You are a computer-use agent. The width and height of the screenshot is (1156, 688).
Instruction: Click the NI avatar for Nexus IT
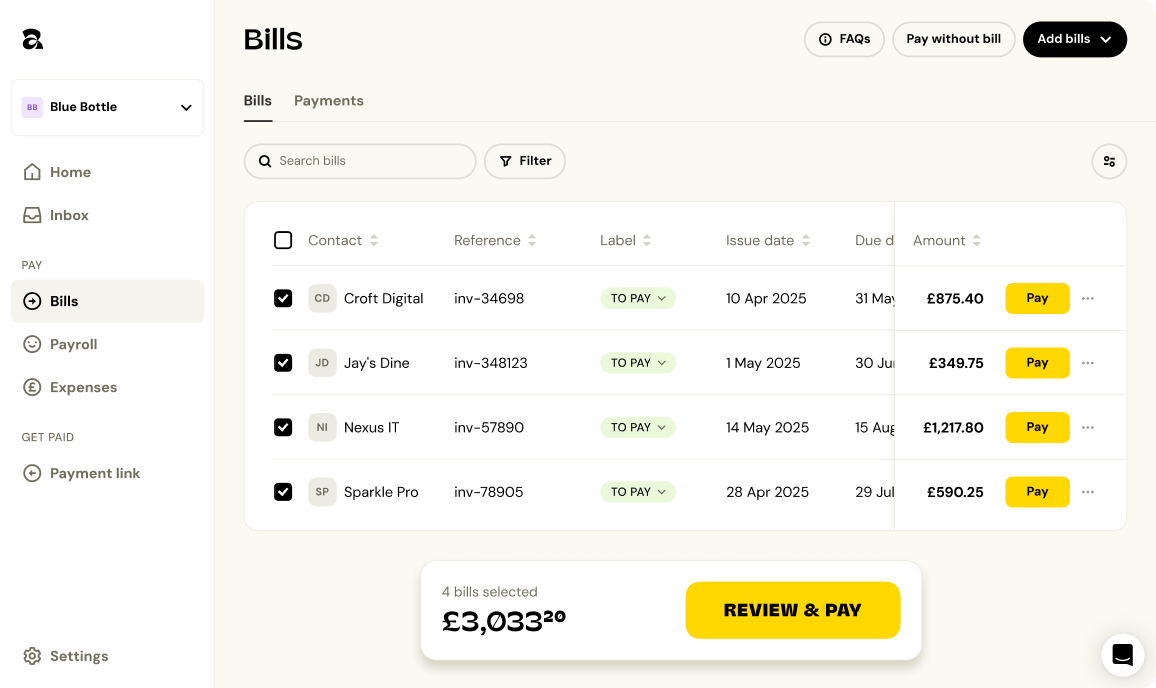tap(322, 427)
